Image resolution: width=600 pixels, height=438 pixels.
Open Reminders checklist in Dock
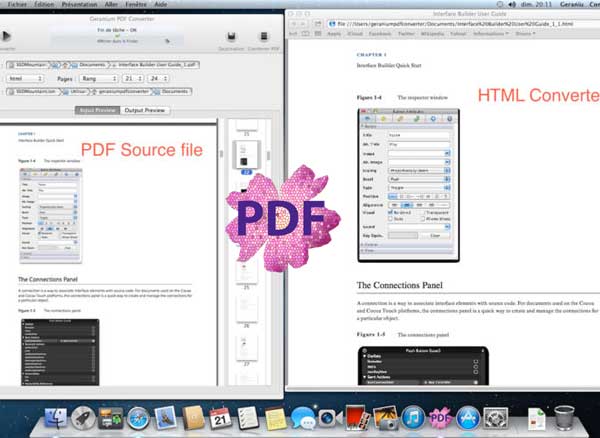pos(248,418)
